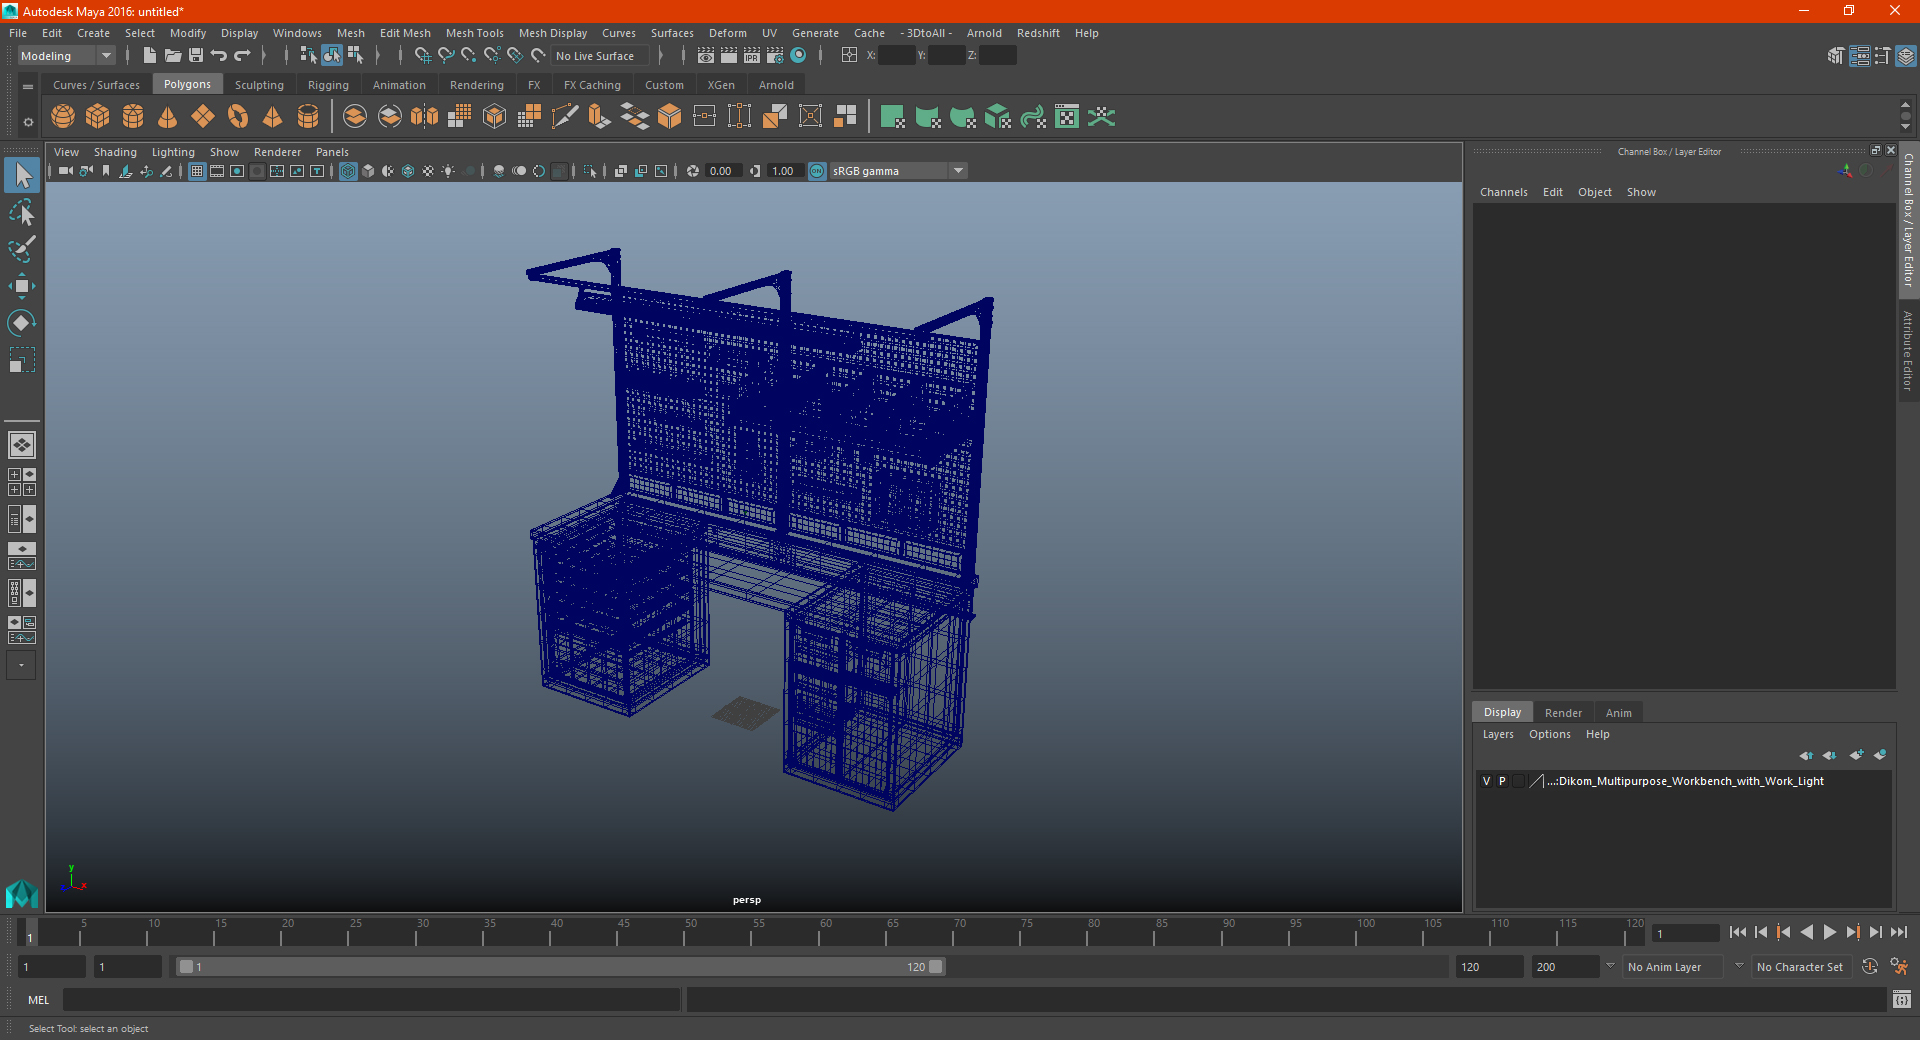
Task: Open Layers menu in layer editor
Action: pos(1498,734)
